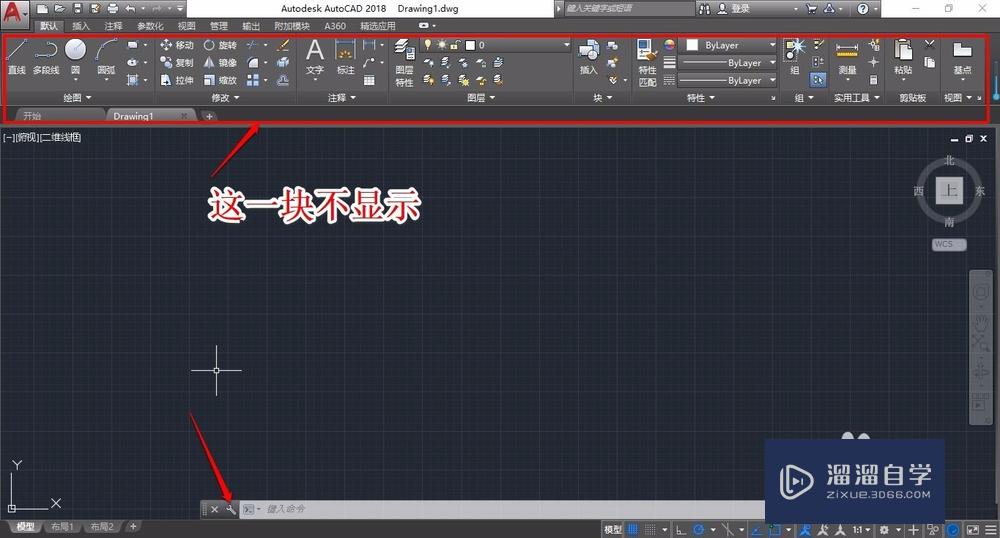This screenshot has height=538, width=1000.
Task: Toggle ortho mode in status bar
Action: 681,530
